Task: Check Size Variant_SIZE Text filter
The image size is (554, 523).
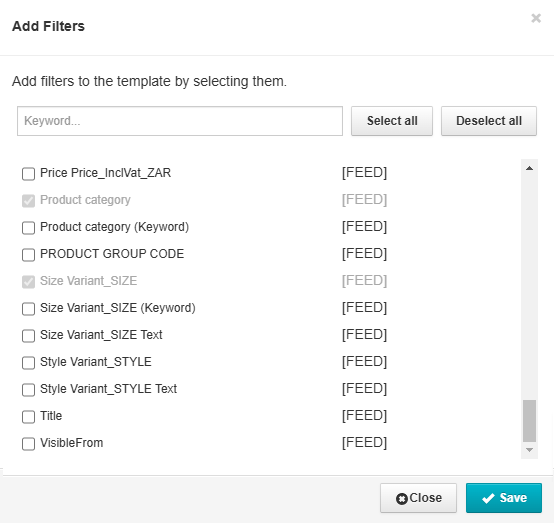Action: click(28, 336)
